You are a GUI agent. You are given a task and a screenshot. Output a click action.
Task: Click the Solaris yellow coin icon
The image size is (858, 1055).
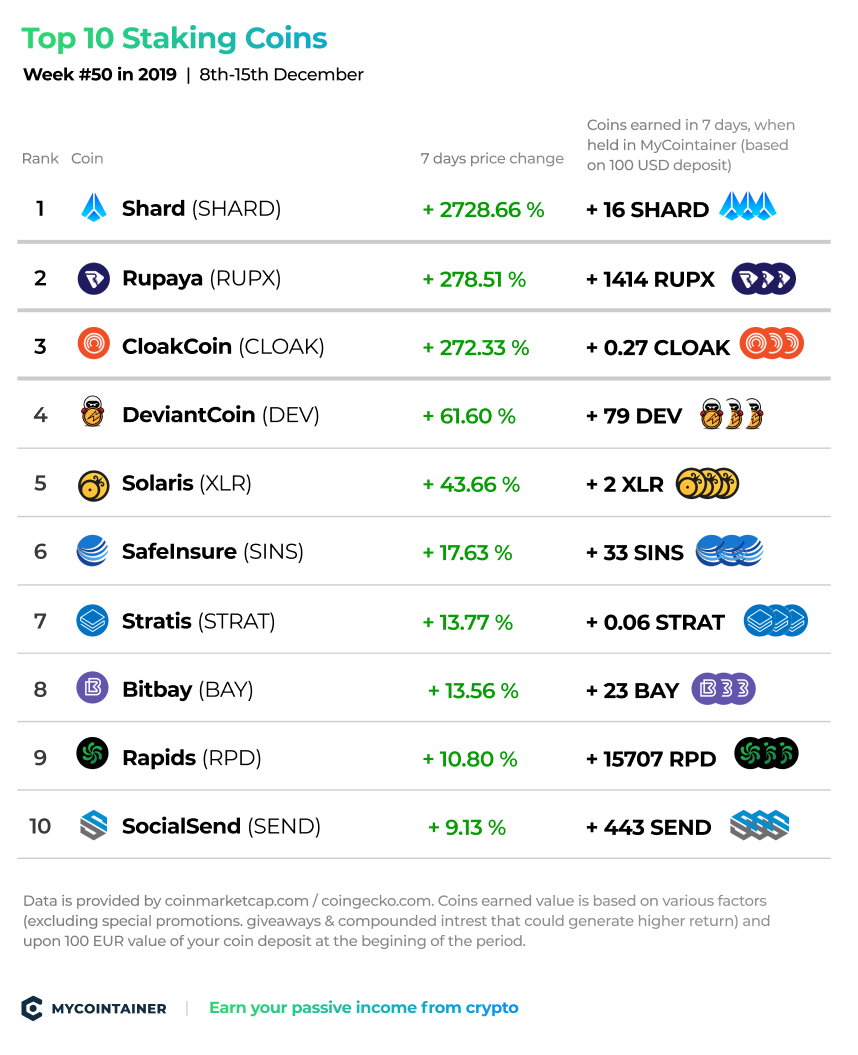coord(94,486)
